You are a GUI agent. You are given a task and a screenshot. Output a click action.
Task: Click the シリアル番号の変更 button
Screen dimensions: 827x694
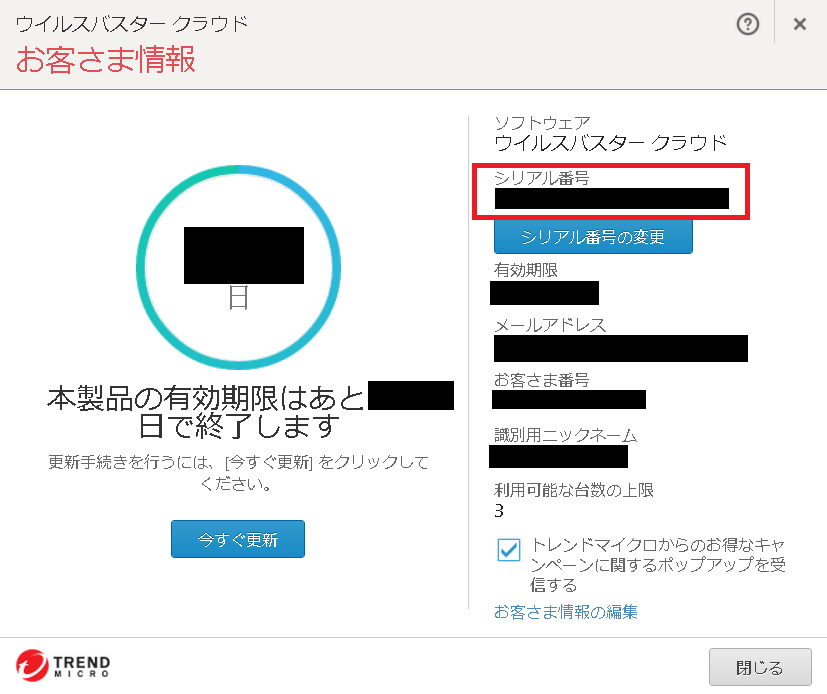coord(593,237)
